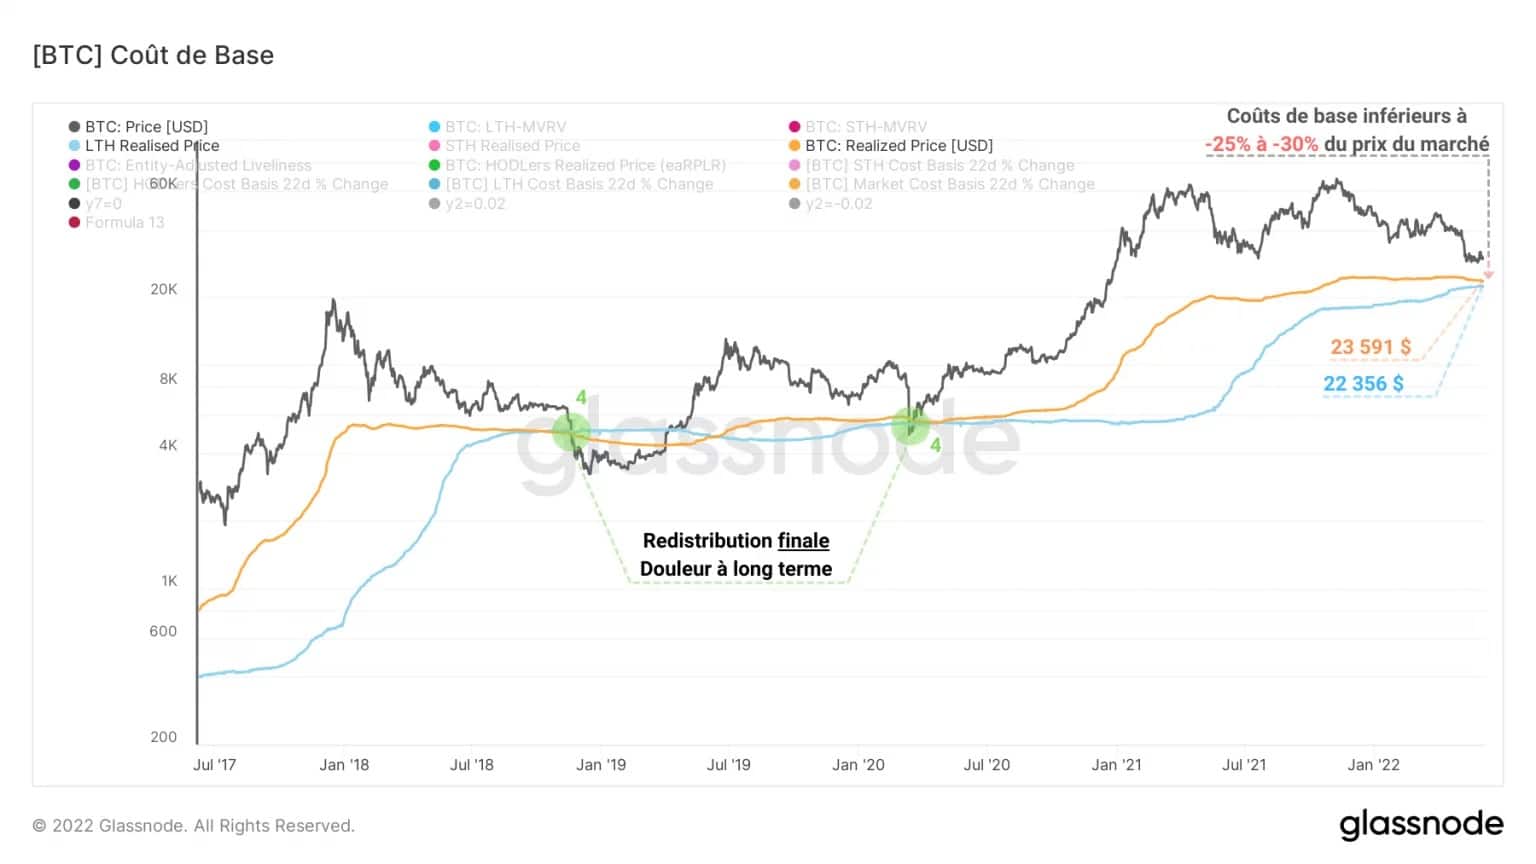Click the light blue LTH Realised Price dot
Viewport: 1536px width, 864px height.
(74, 146)
